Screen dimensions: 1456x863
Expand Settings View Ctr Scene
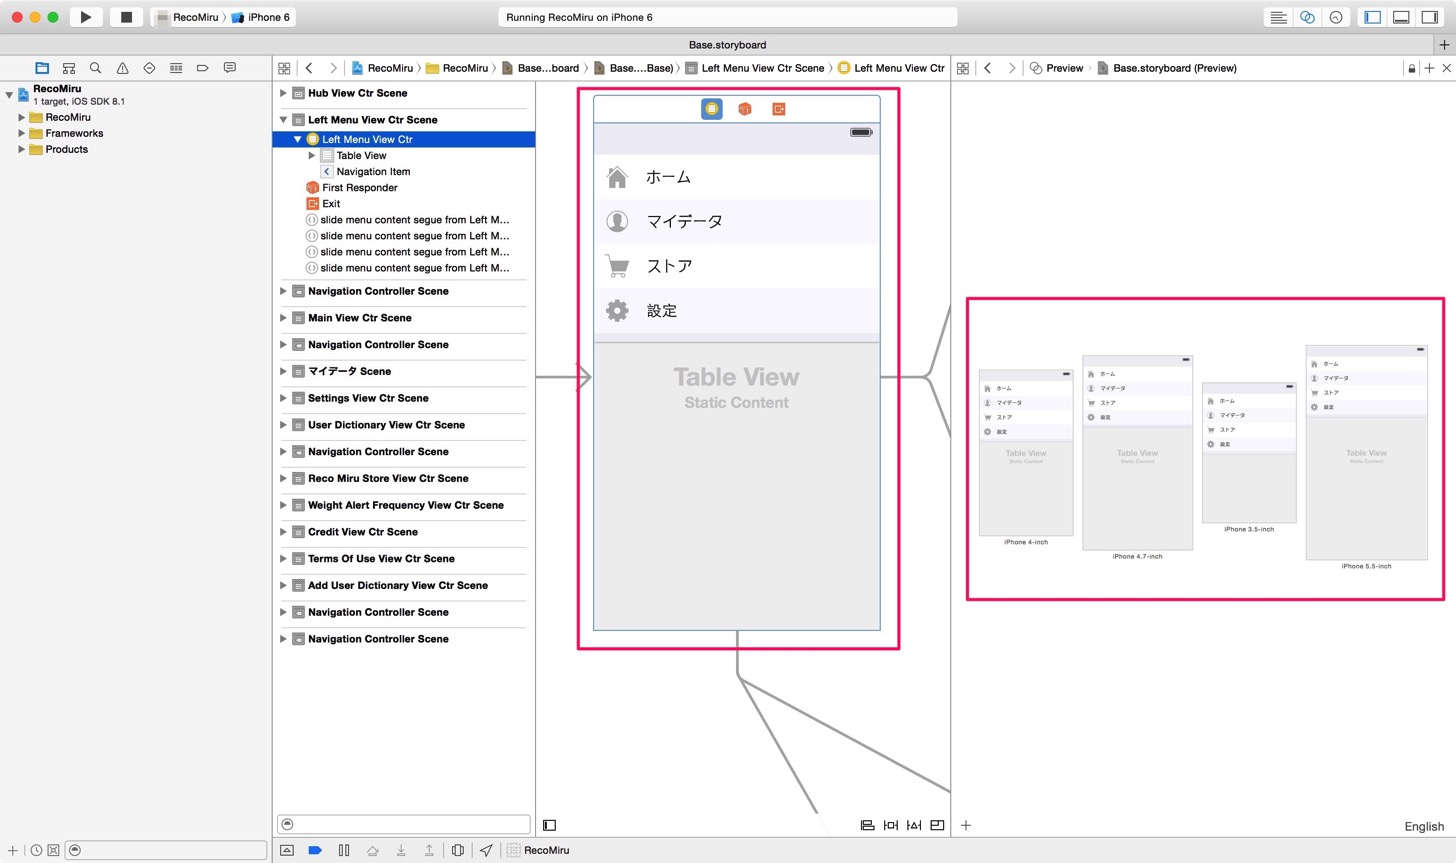coord(283,398)
